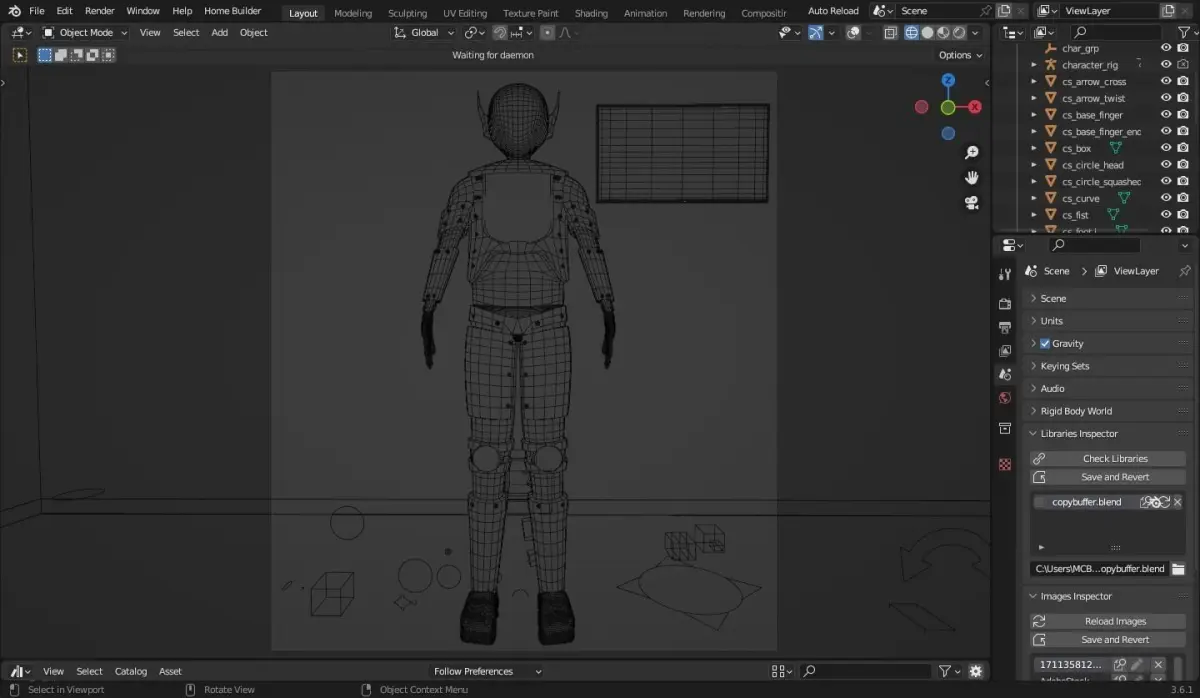
Task: Hide char_grp with its eye icon
Action: click(1166, 48)
